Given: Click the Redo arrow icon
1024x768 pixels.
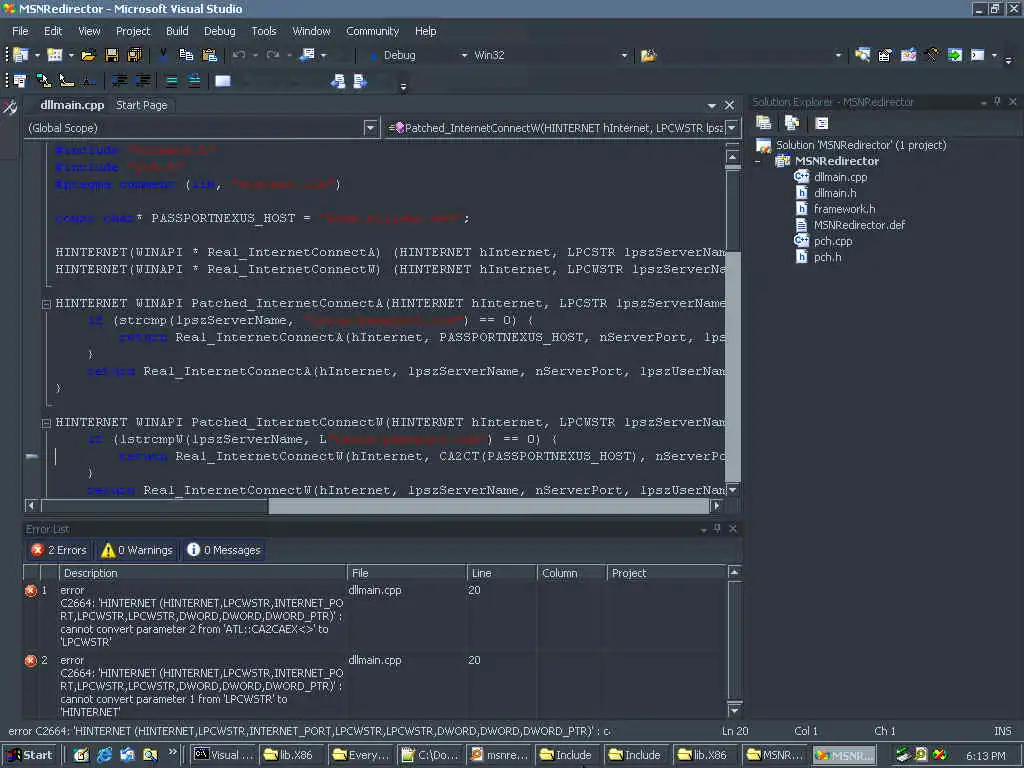Looking at the screenshot, I should pos(273,56).
